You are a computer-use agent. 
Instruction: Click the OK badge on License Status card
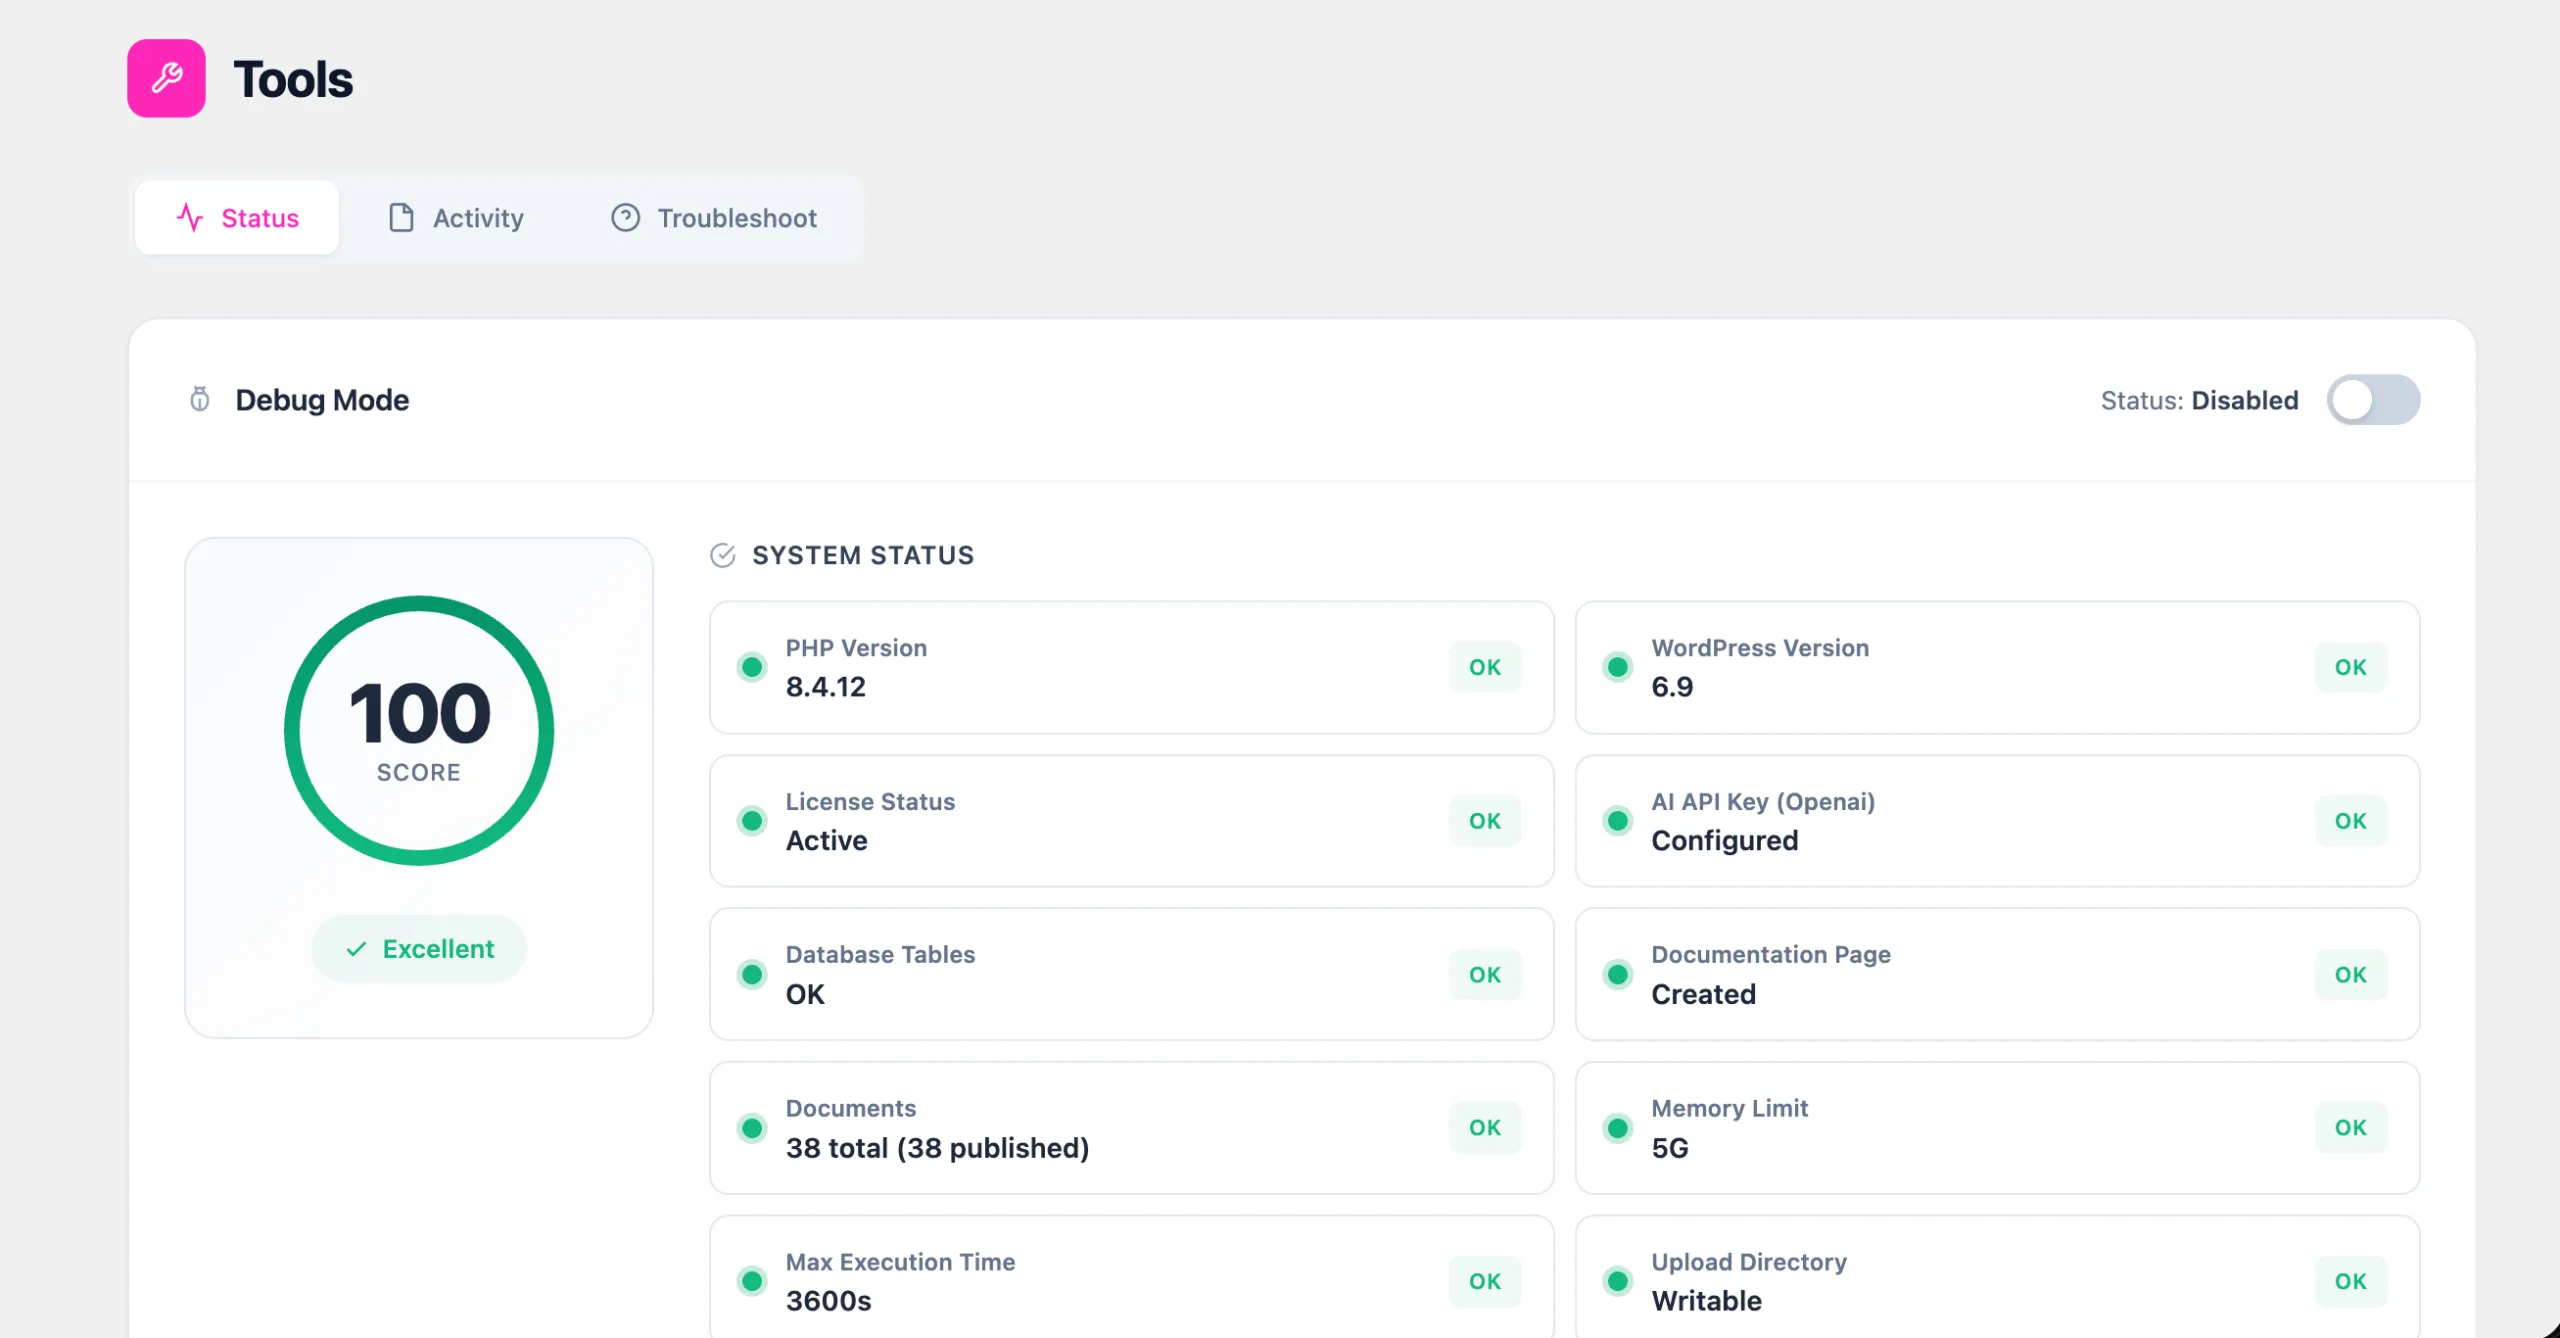point(1485,821)
